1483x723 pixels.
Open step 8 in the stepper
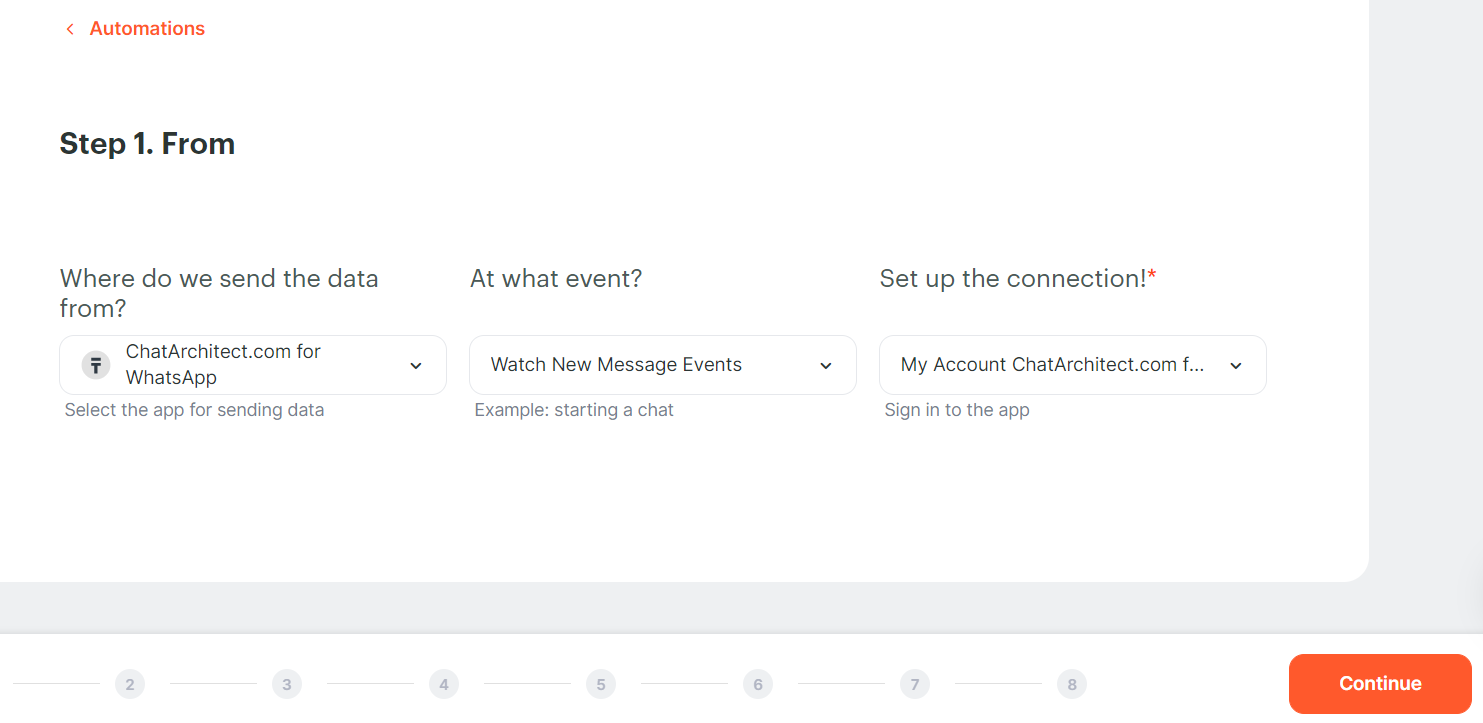point(1071,684)
